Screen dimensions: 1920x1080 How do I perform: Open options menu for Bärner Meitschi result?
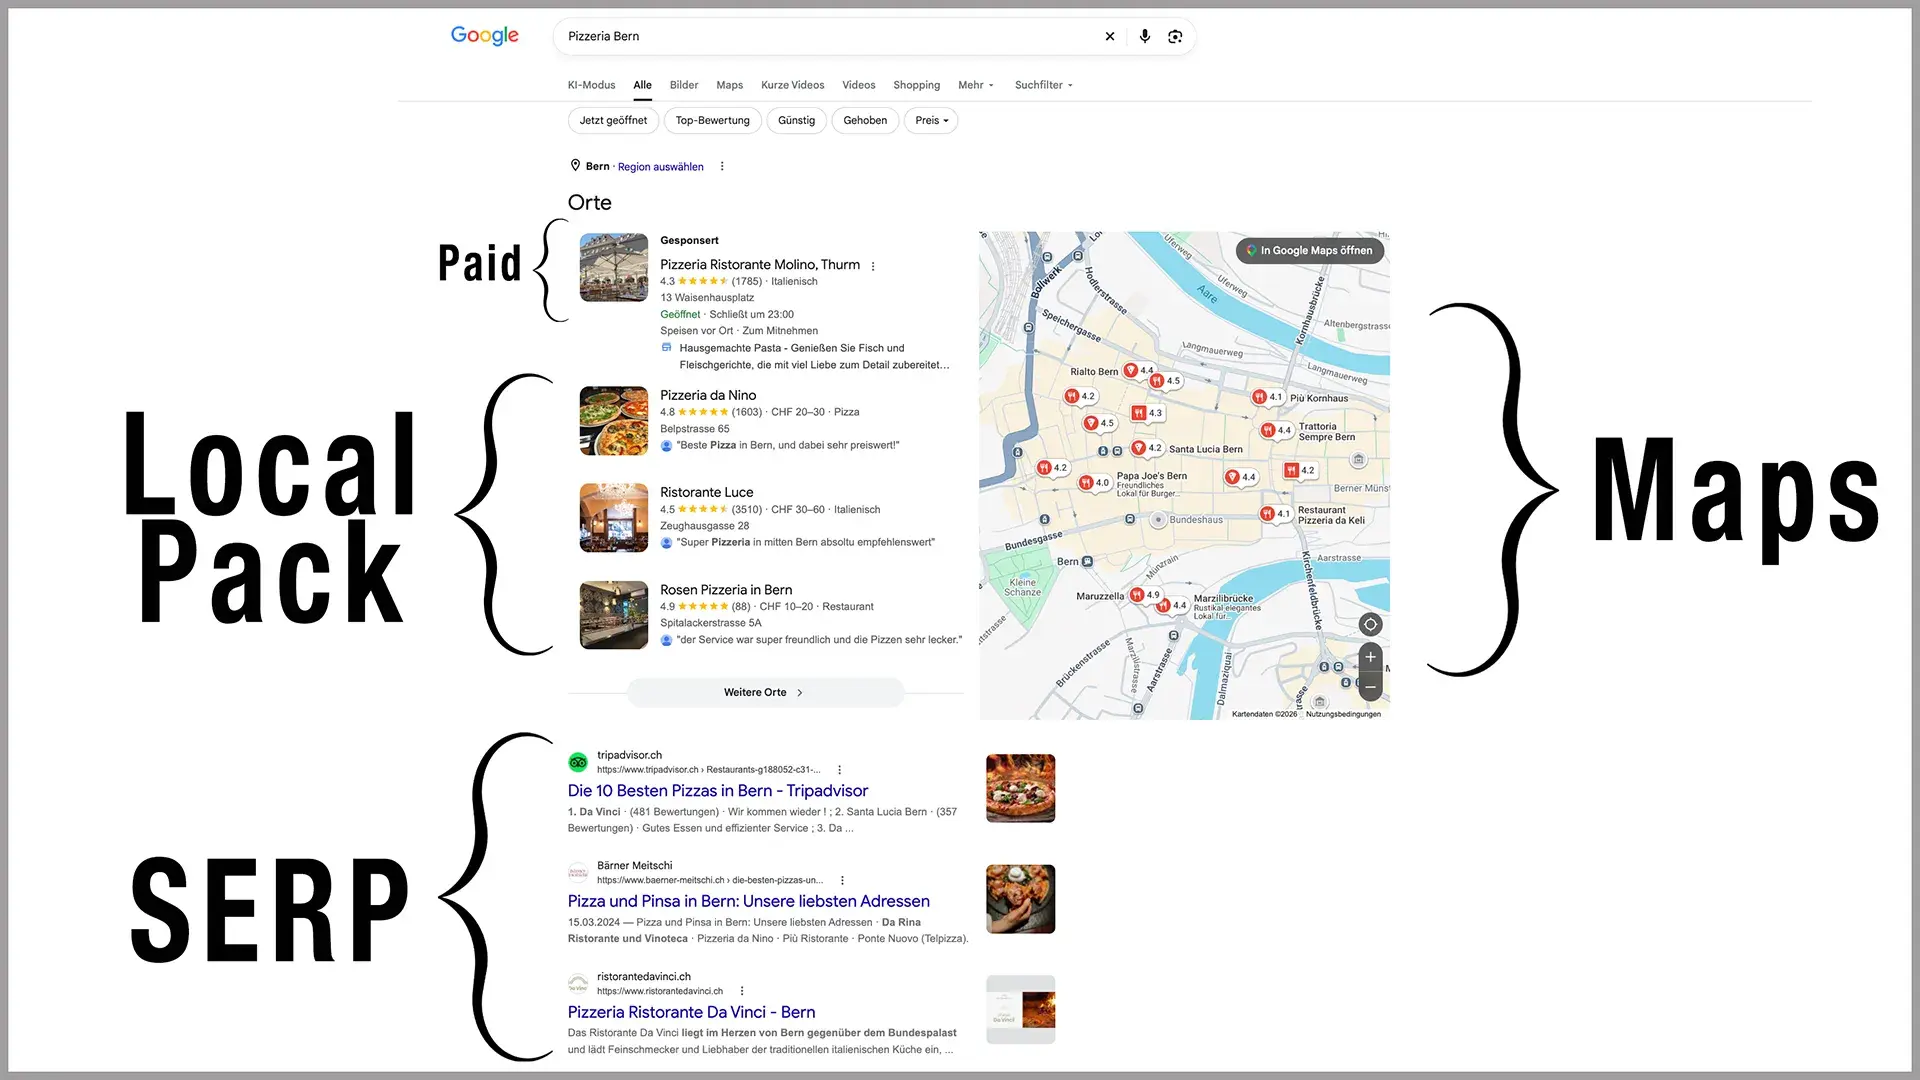(x=842, y=881)
